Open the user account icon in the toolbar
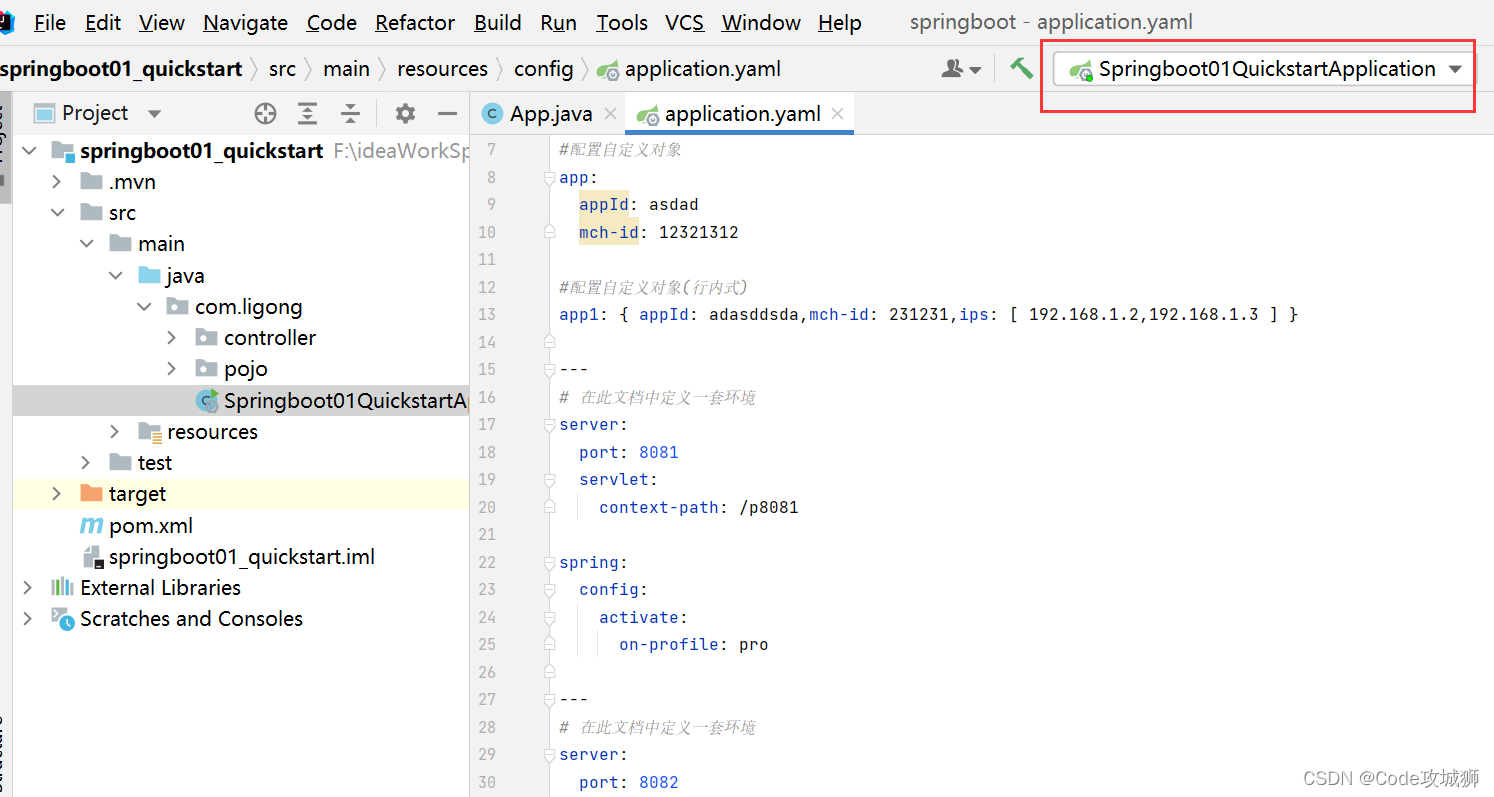This screenshot has height=797, width=1494. tap(961, 69)
